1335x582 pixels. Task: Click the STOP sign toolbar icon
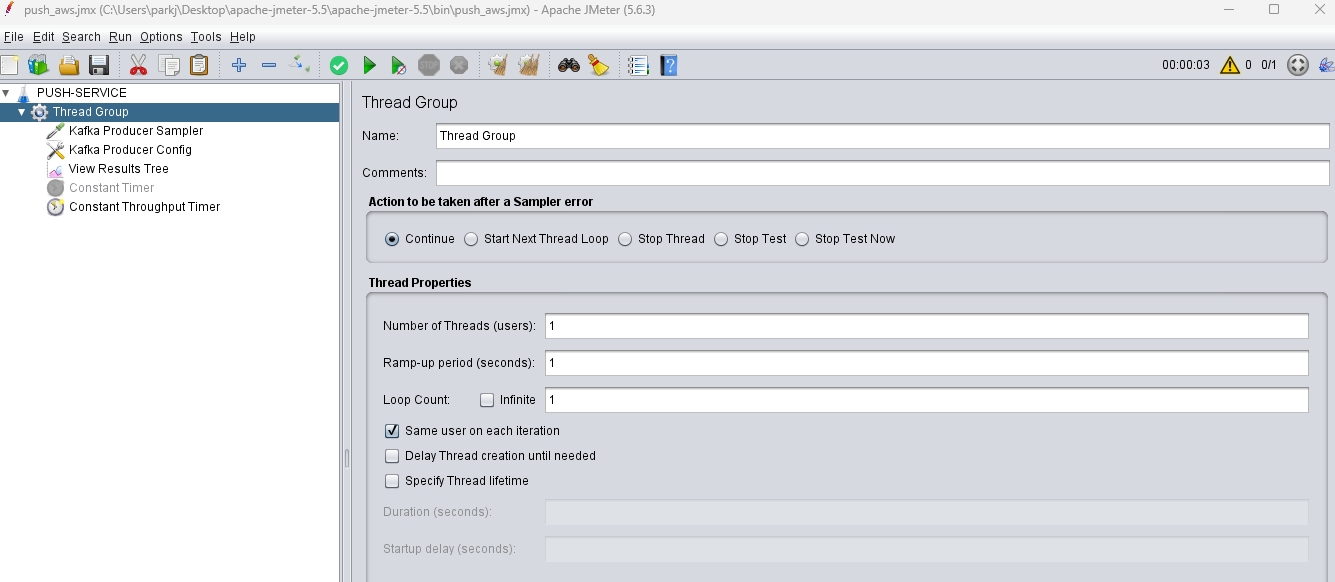point(429,65)
